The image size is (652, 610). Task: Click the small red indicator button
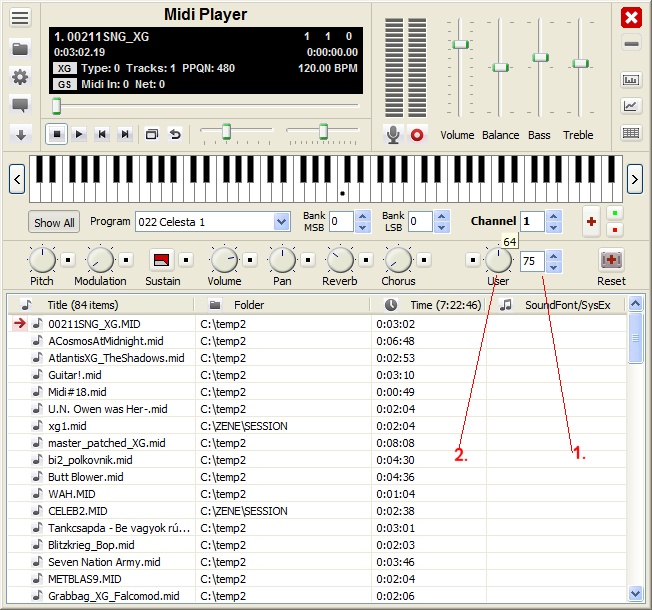[x=615, y=230]
